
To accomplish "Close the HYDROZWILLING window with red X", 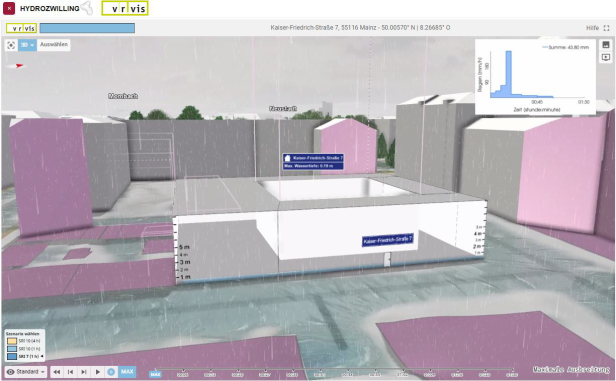I will tap(9, 8).
